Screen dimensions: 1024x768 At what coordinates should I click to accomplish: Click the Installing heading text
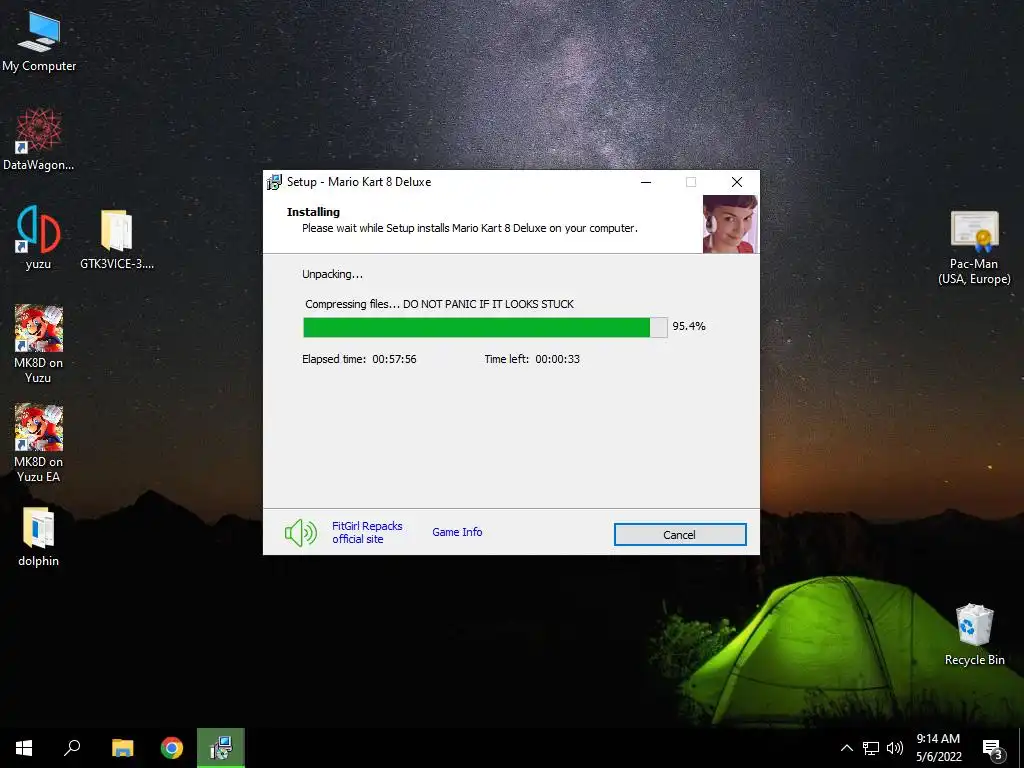tap(313, 212)
